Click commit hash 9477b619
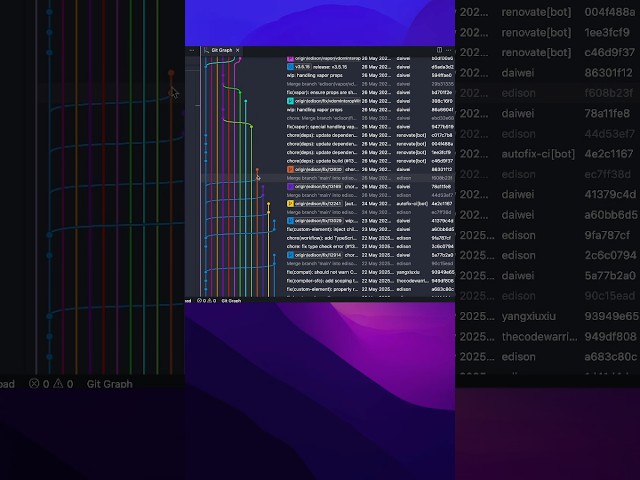640x480 pixels. (x=442, y=127)
